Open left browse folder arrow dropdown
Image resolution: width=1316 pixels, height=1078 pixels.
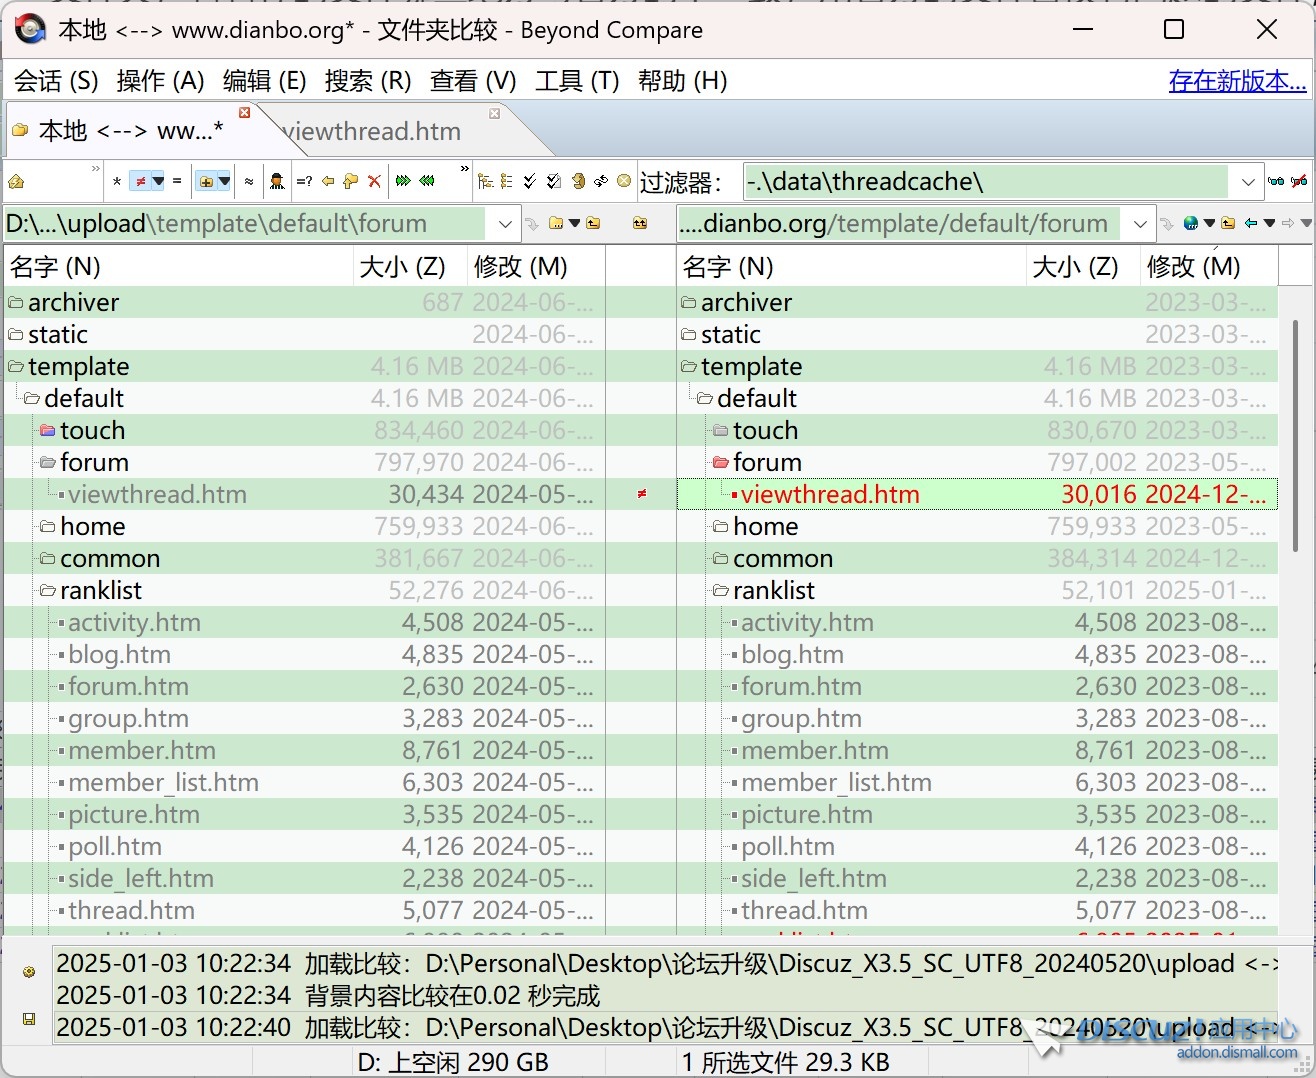(574, 223)
